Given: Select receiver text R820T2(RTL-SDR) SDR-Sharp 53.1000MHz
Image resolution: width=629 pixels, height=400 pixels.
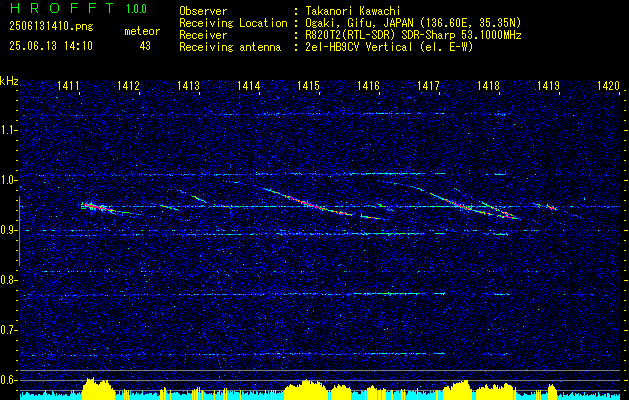Looking at the screenshot, I should pos(413,35).
